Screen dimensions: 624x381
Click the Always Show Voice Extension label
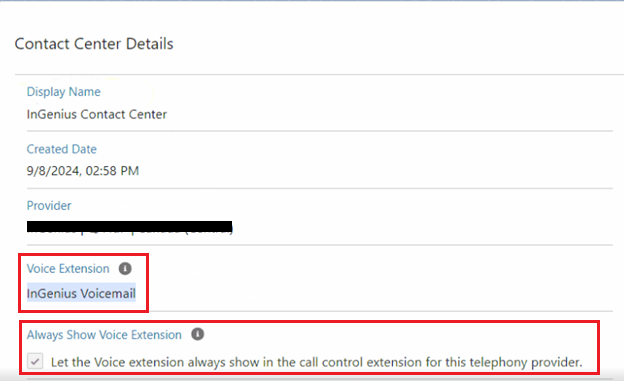tap(104, 335)
